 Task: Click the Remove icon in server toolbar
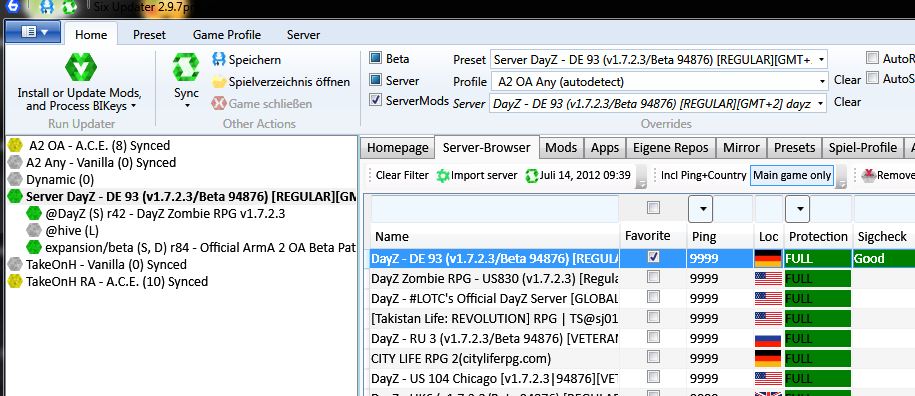869,175
